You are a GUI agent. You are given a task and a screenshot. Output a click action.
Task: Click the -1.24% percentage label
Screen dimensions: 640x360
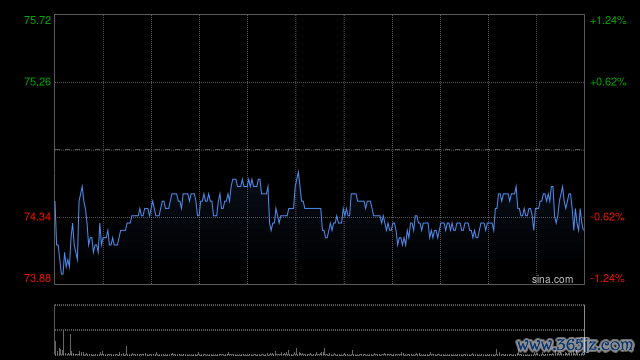point(607,278)
